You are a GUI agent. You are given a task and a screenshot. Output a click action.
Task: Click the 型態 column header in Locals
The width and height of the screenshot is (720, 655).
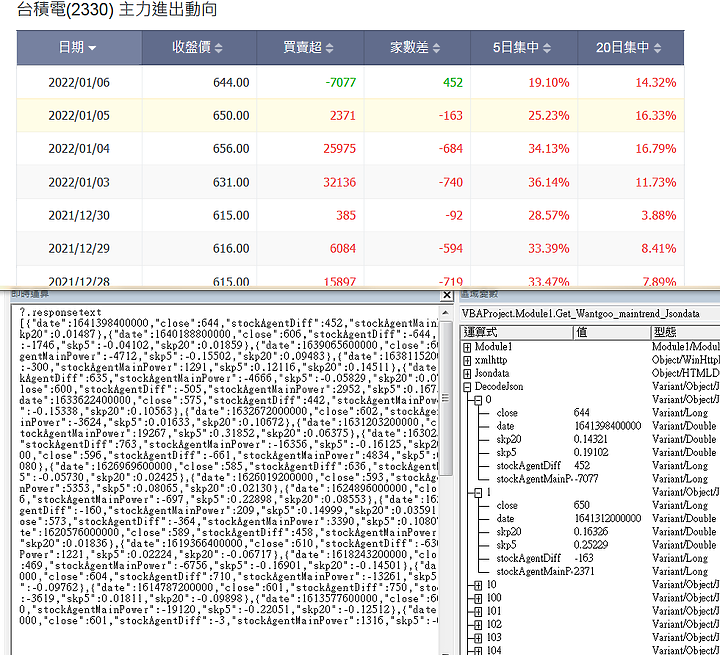[x=685, y=332]
